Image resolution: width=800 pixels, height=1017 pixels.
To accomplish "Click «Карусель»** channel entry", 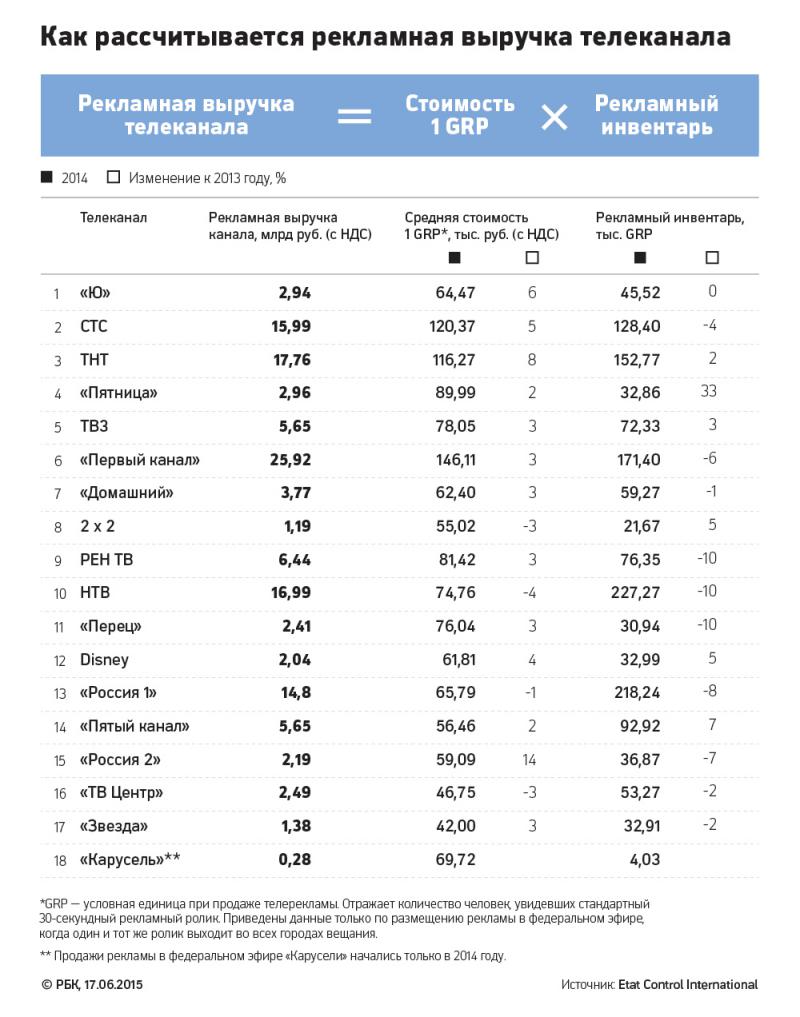I will [130, 859].
